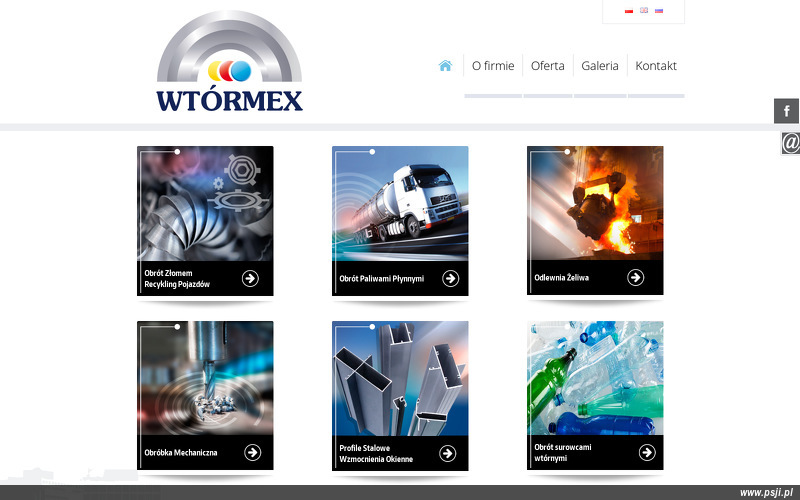Open Odlewnia Żeliwa link
This screenshot has height=500, width=800.
click(x=561, y=278)
